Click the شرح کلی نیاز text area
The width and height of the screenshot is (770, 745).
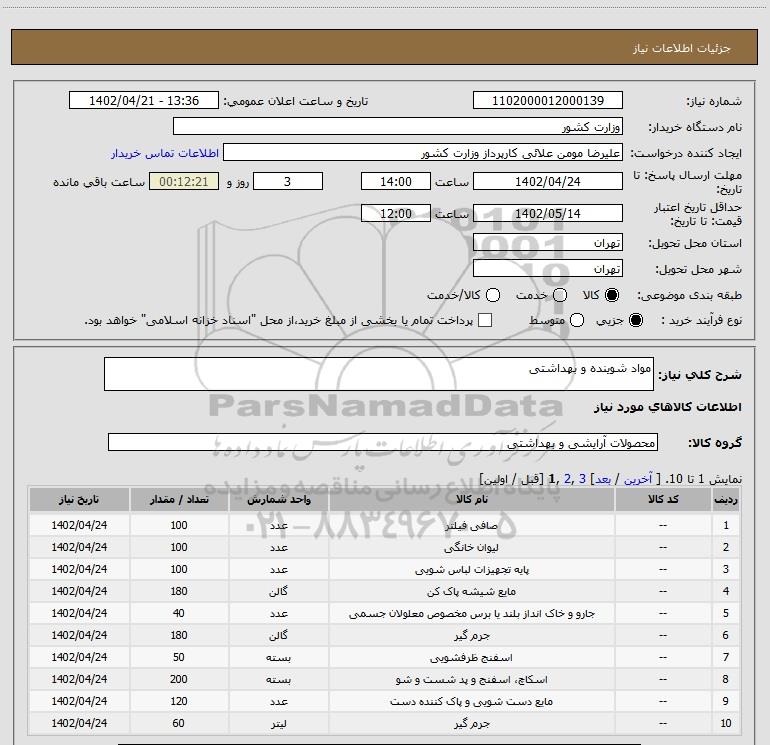tap(379, 374)
